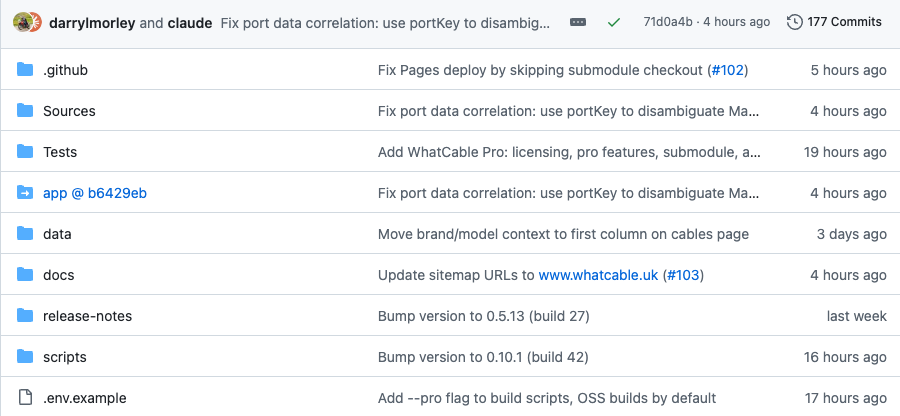Viewport: 900px width, 416px height.
Task: Open the .github folder
Action: (65, 70)
